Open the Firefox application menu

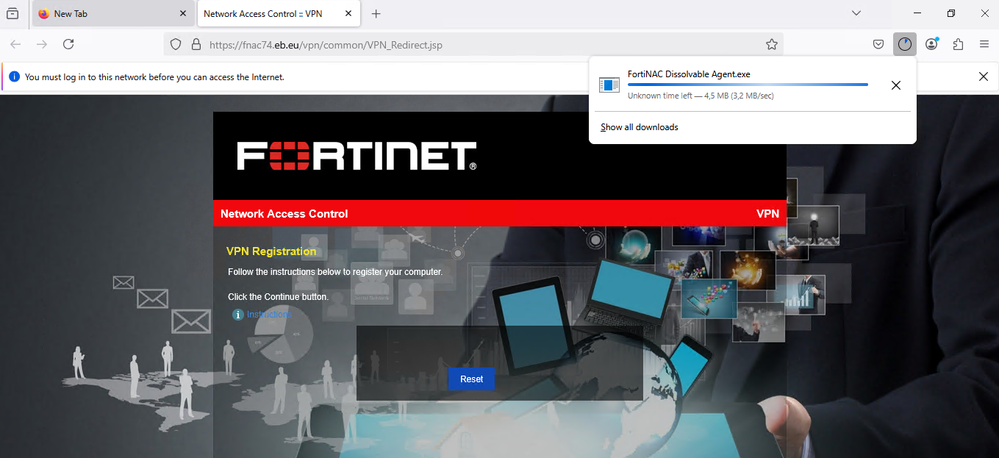984,44
